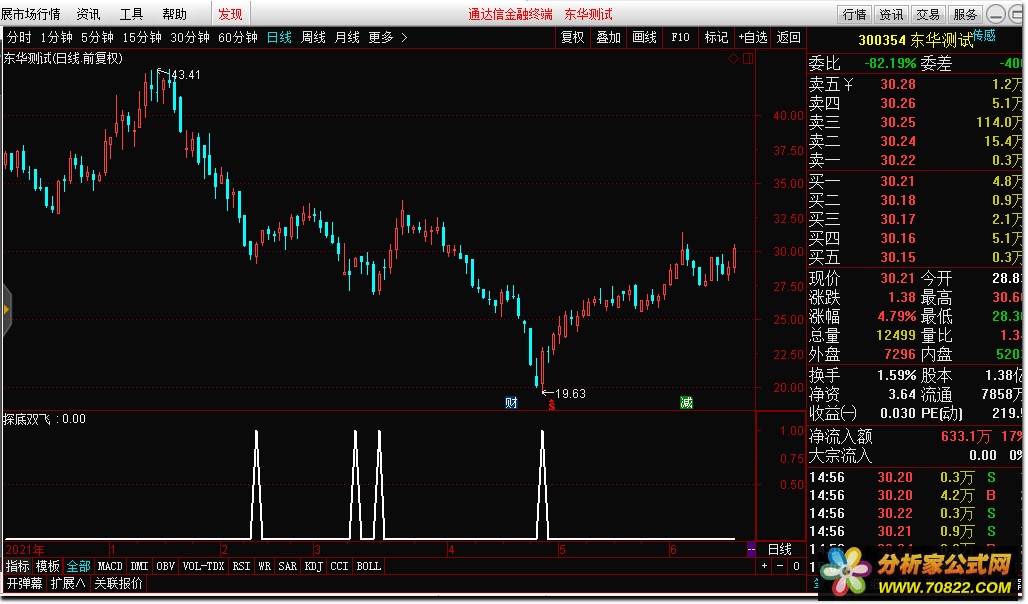
Task: Click the 传感 sector tag
Action: [x=984, y=35]
